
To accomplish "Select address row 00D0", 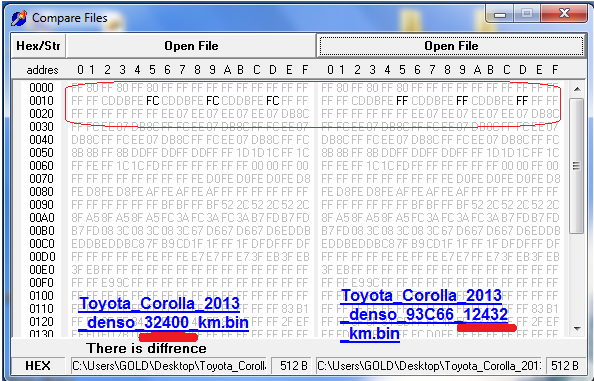I will 42,257.
